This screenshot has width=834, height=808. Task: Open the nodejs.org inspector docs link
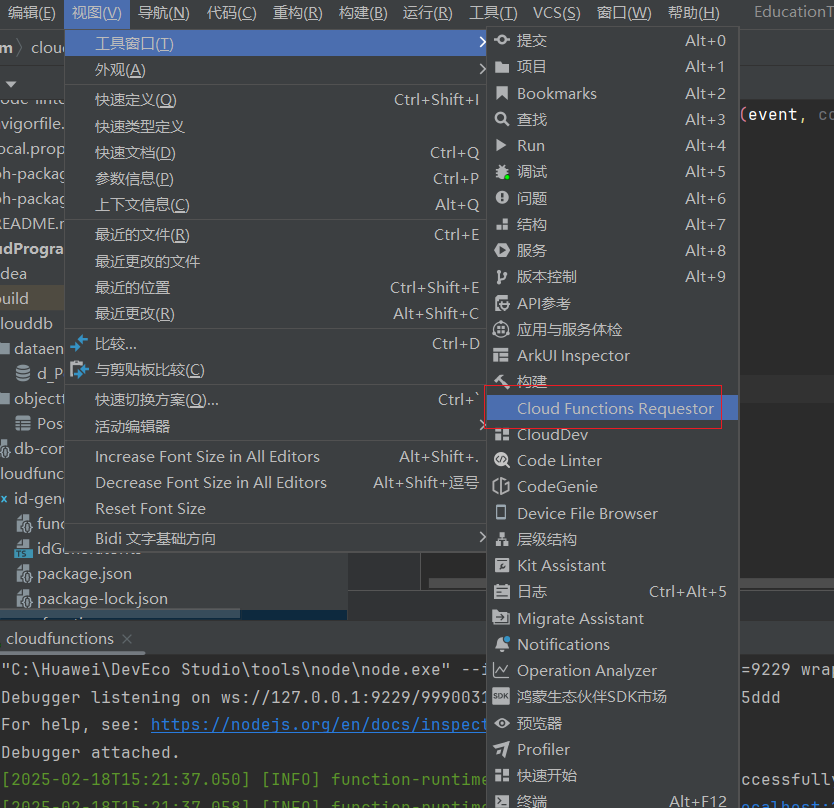click(318, 724)
